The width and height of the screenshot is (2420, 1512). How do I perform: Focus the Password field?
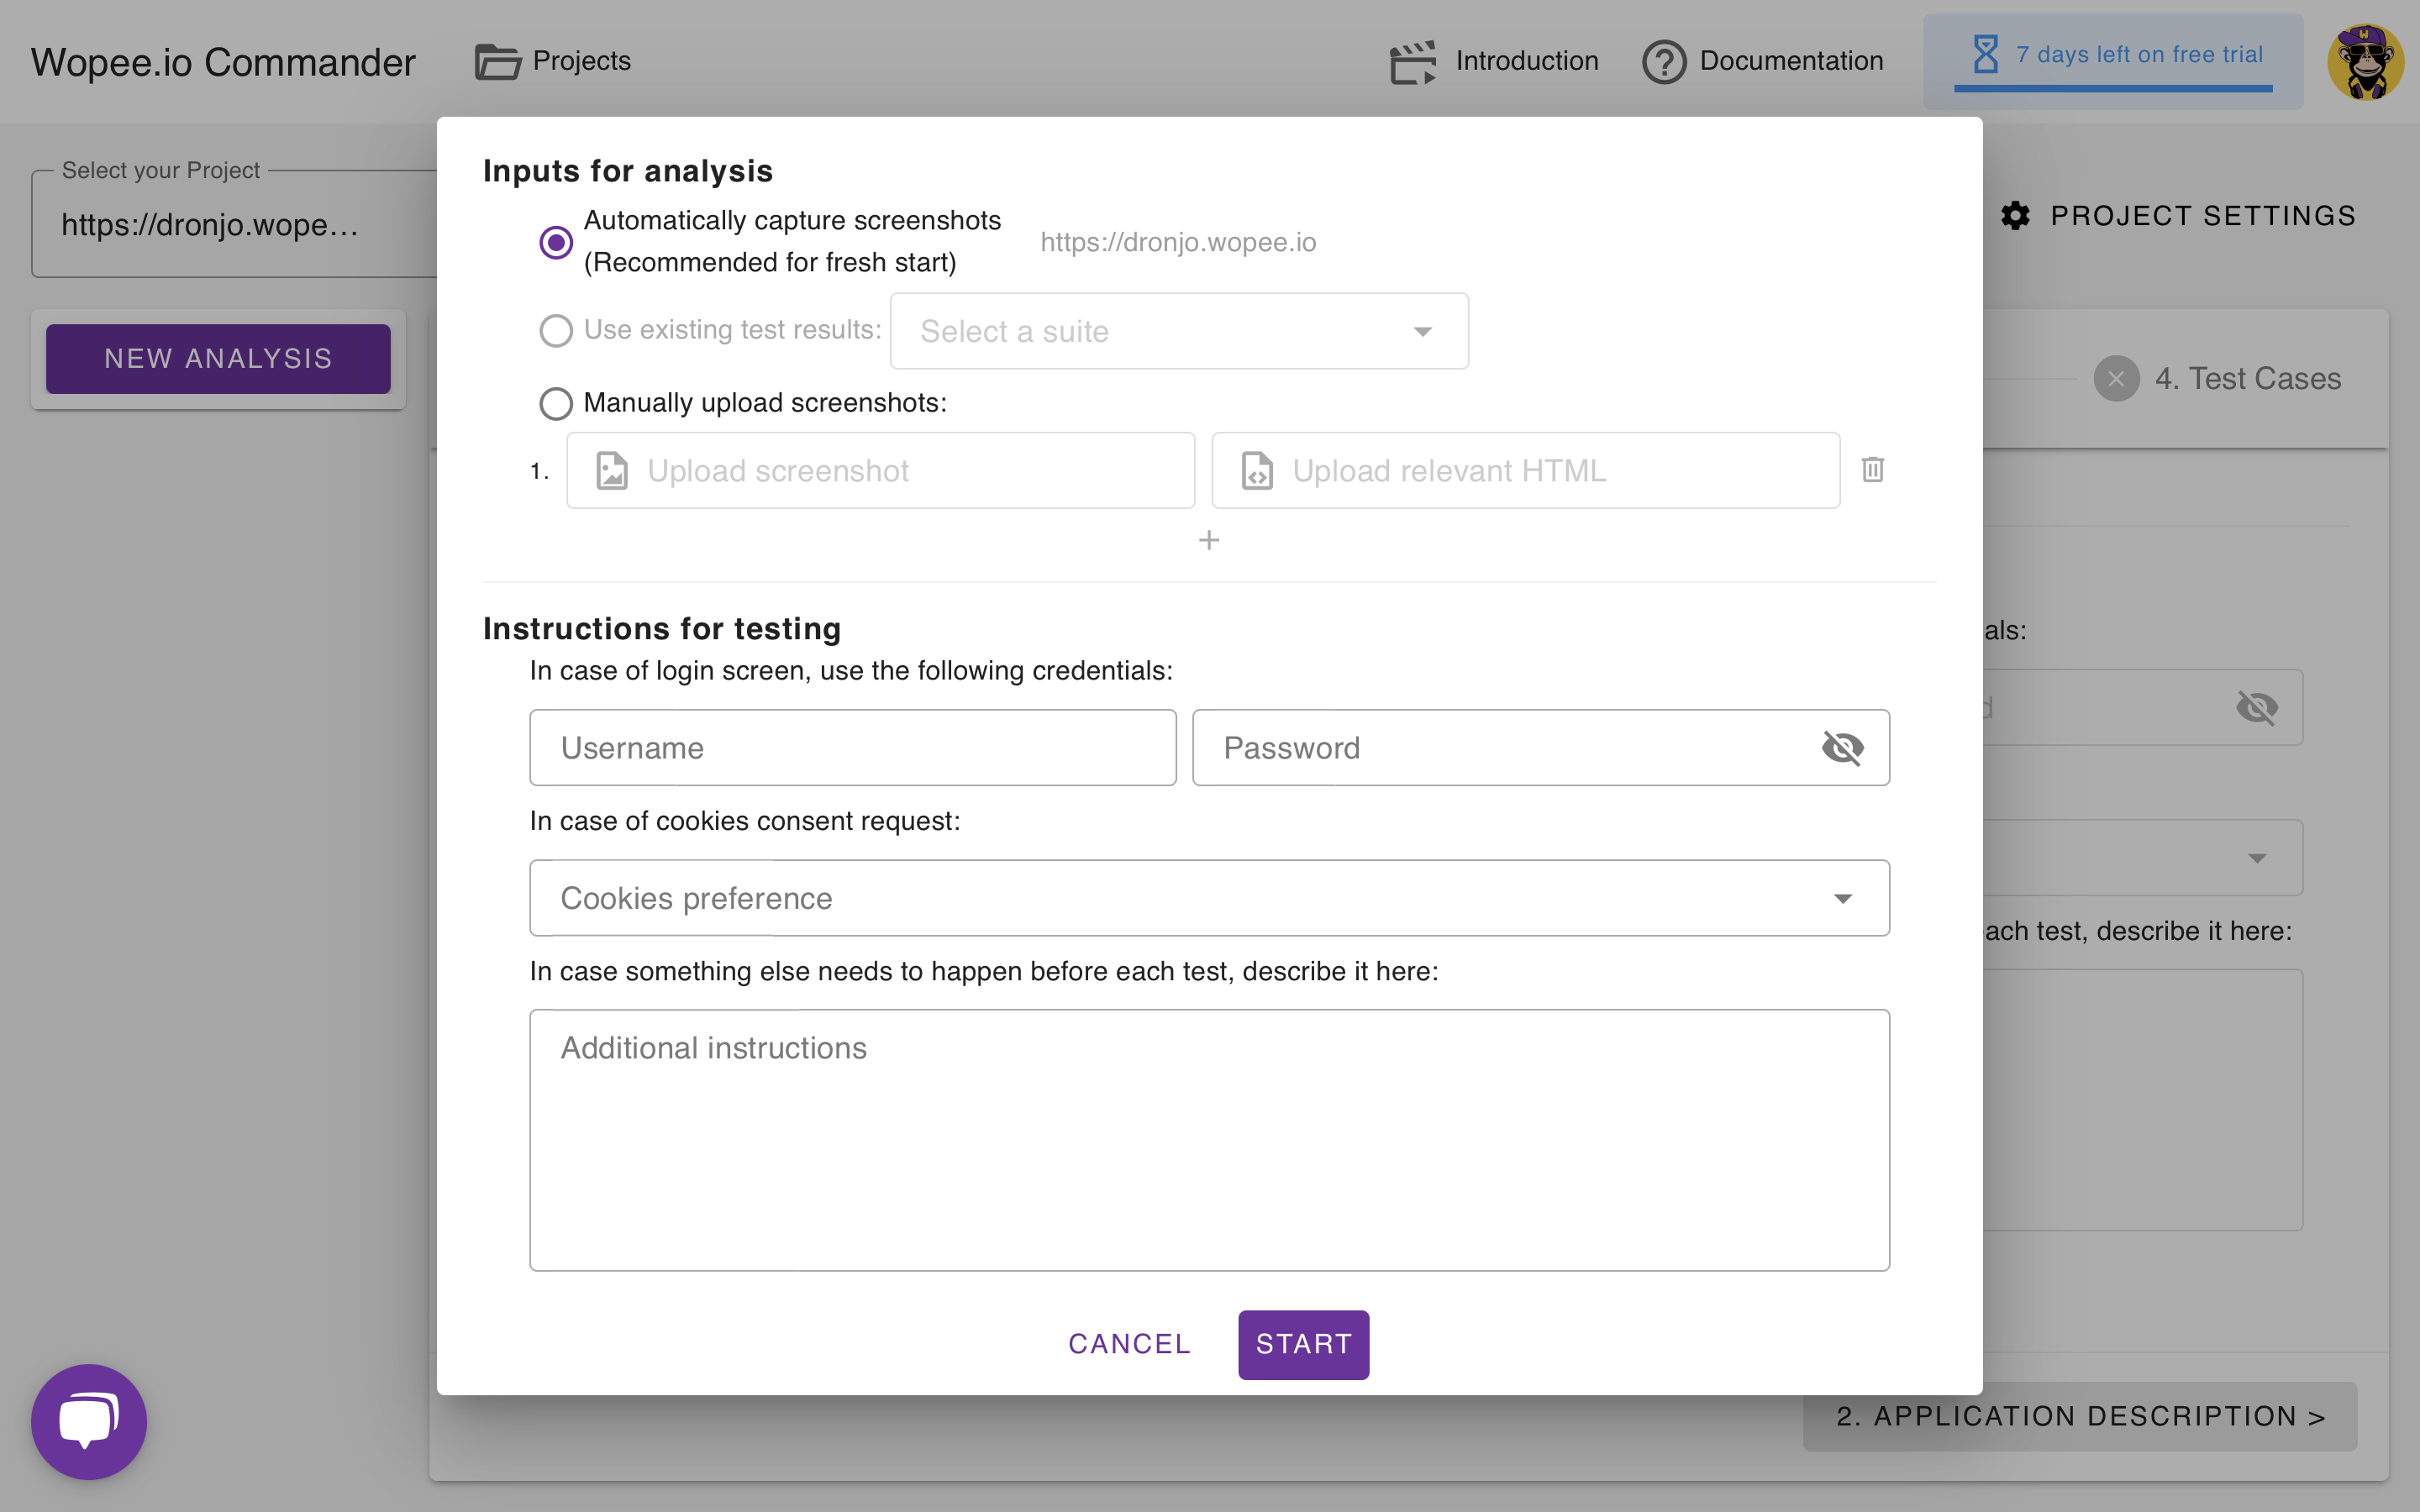(1541, 748)
